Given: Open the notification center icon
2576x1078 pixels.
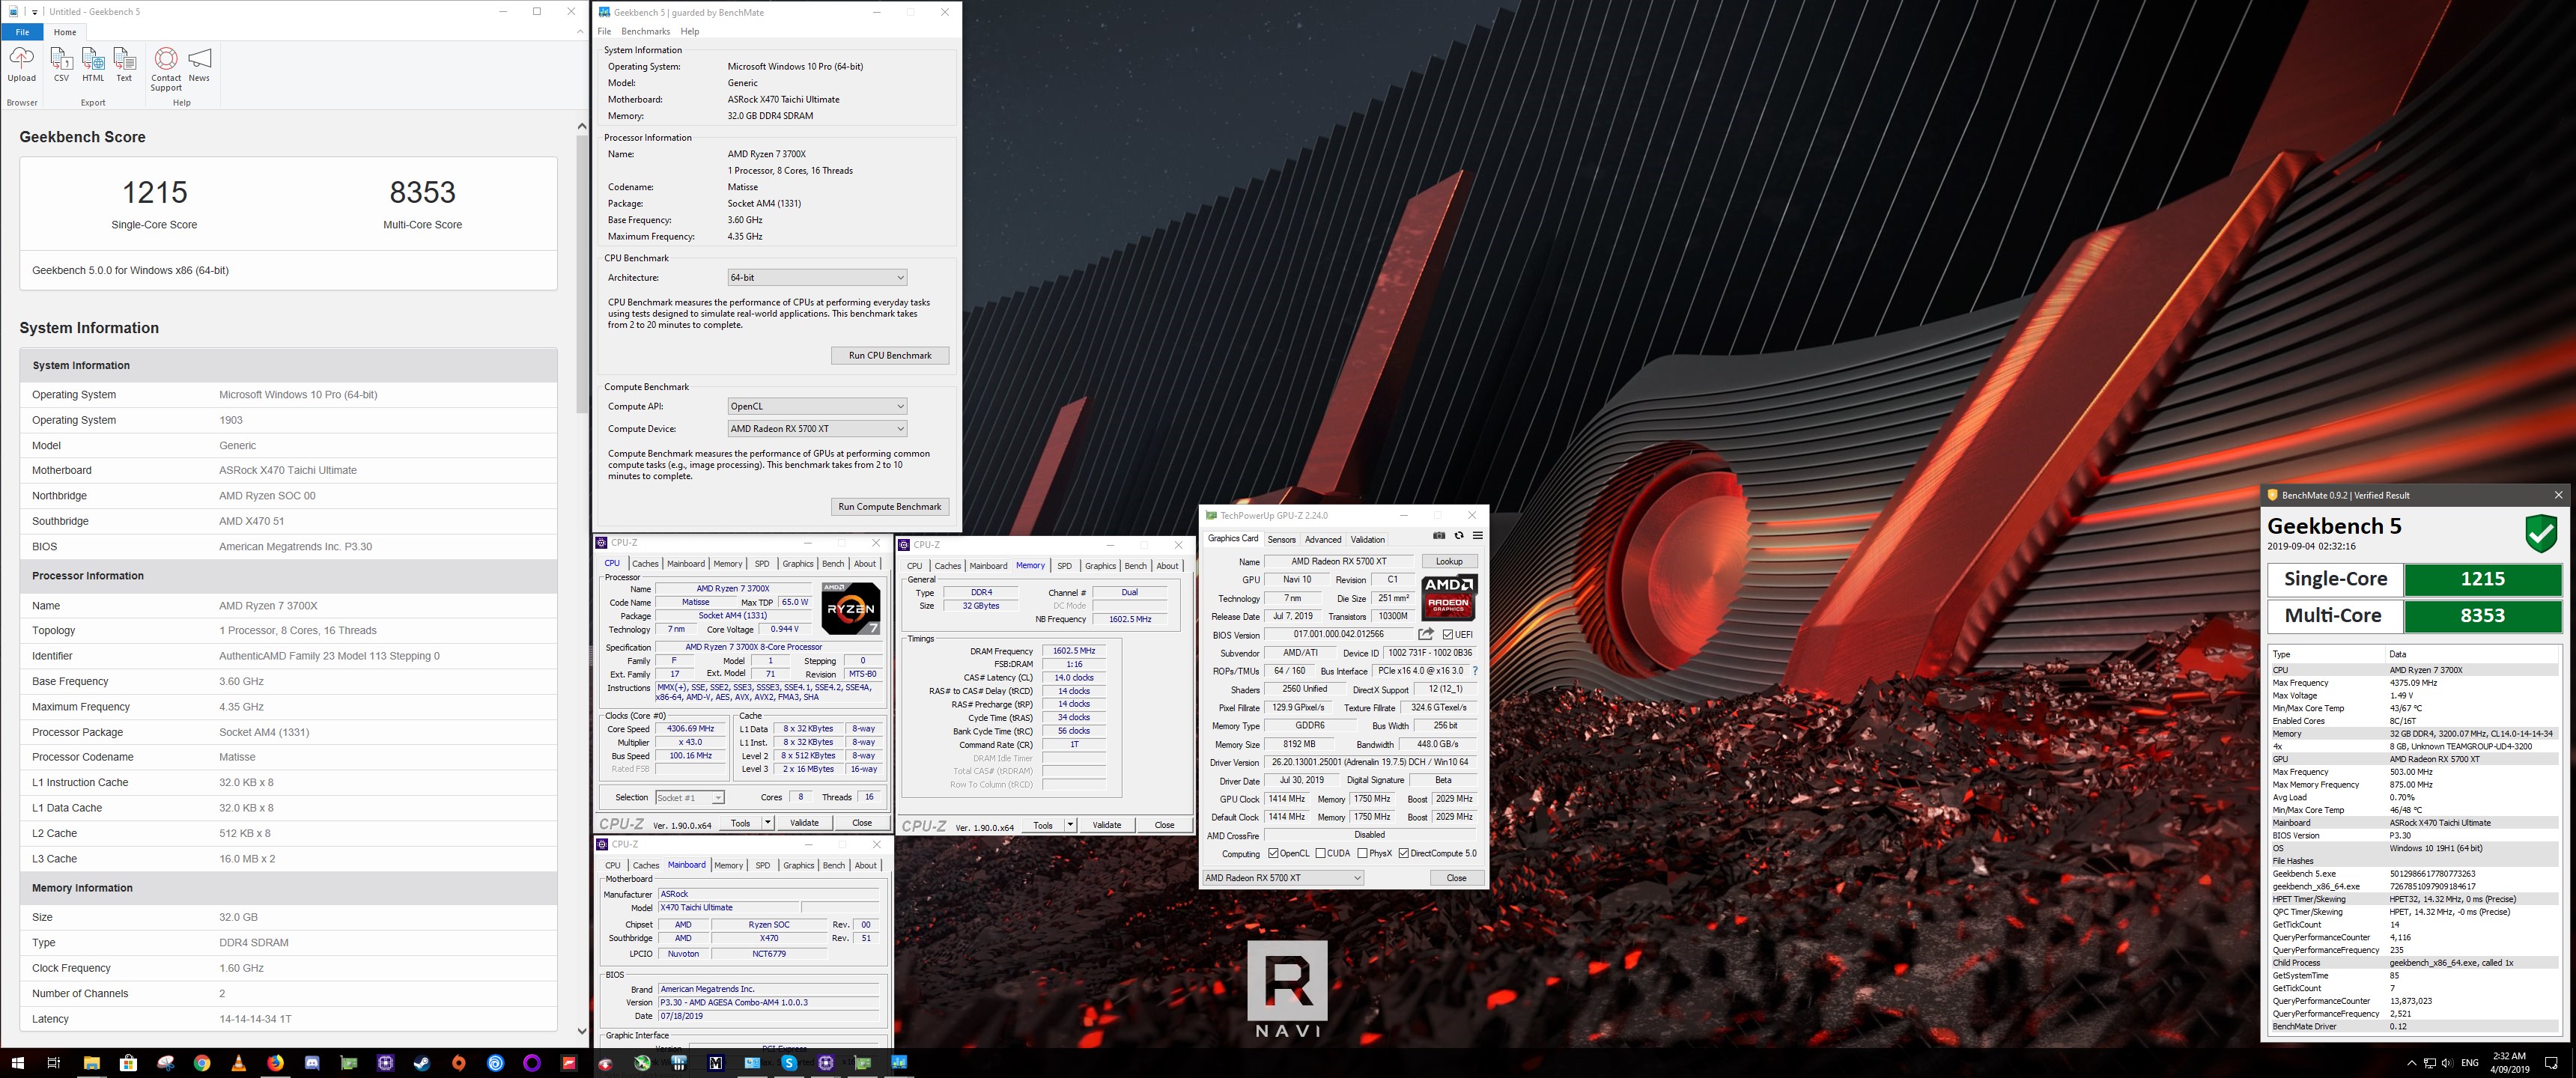Looking at the screenshot, I should pos(2551,1063).
